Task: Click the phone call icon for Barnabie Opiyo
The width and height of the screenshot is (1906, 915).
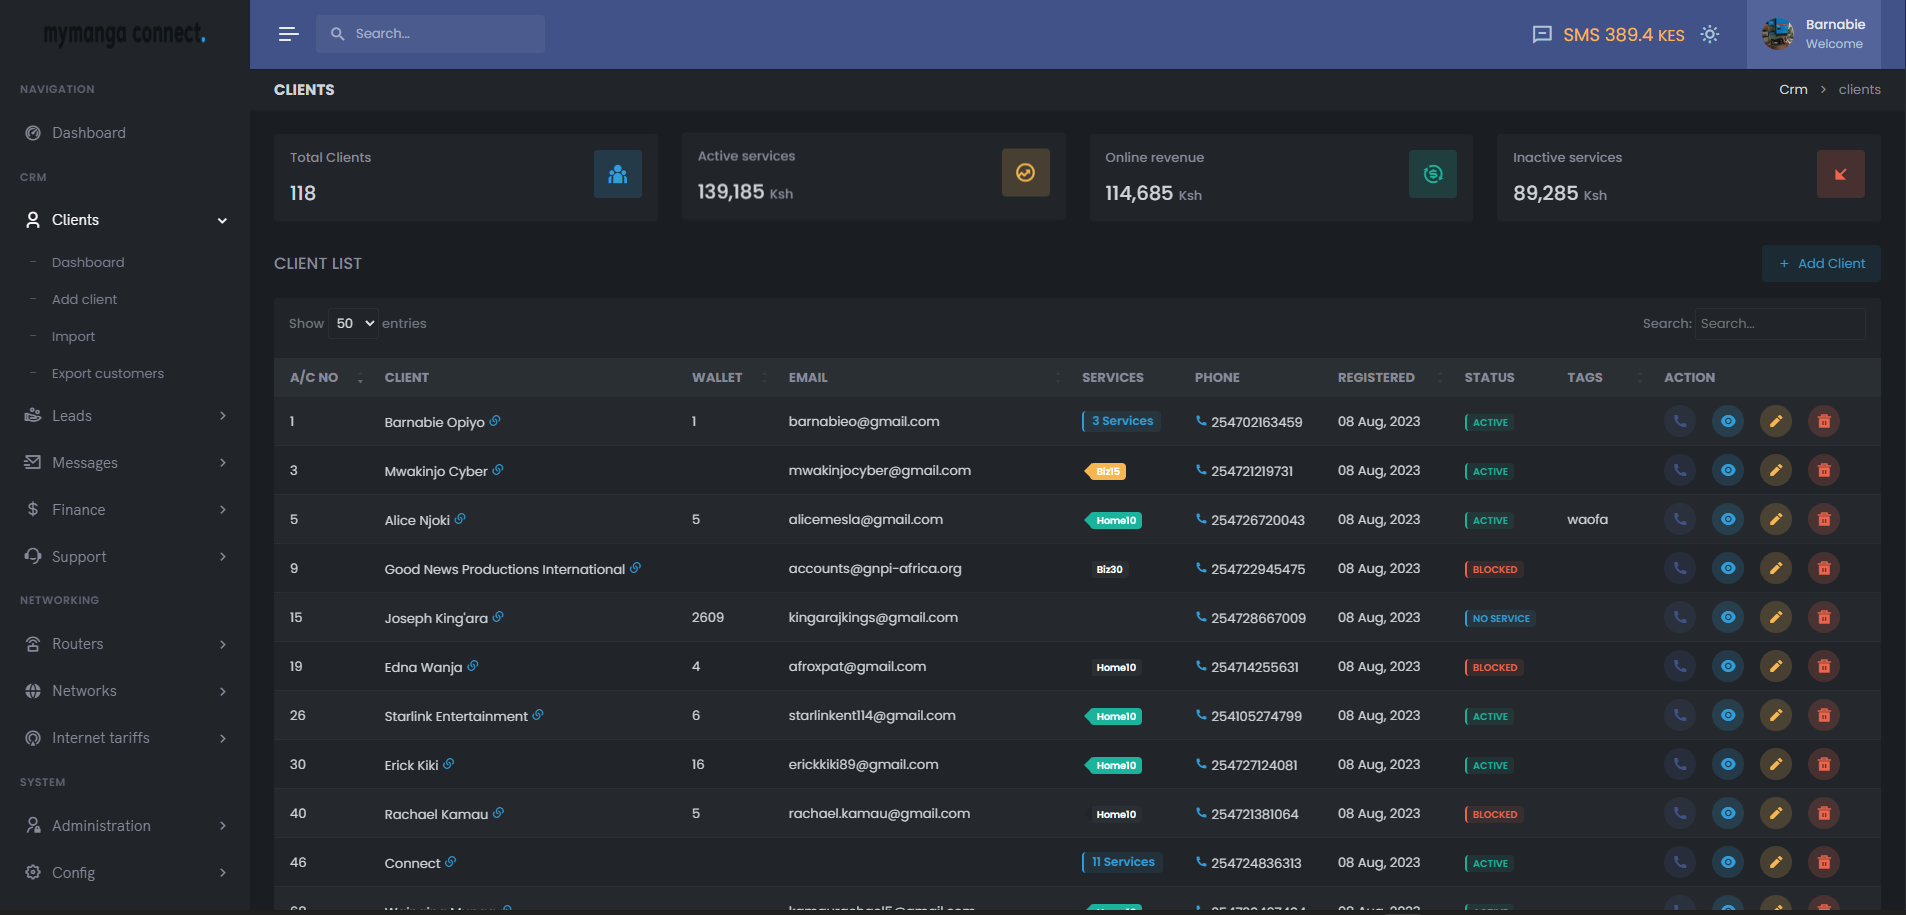Action: 1679,422
